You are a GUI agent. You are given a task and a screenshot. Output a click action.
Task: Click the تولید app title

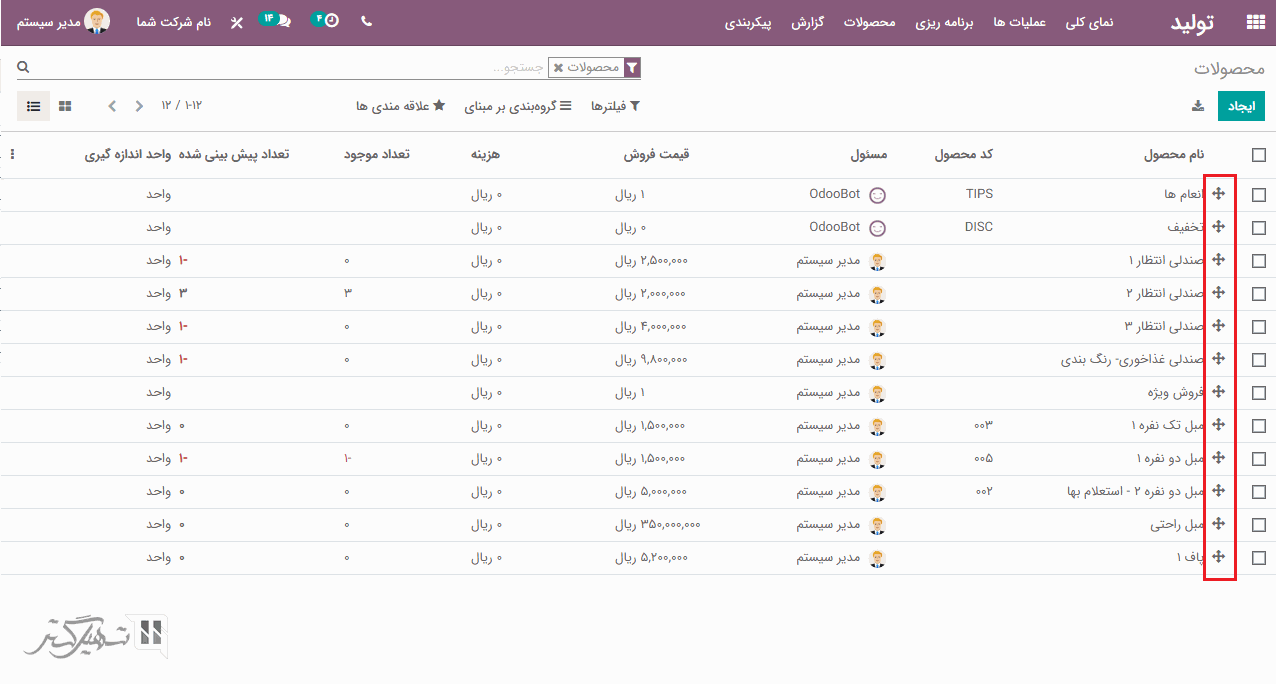(1192, 22)
